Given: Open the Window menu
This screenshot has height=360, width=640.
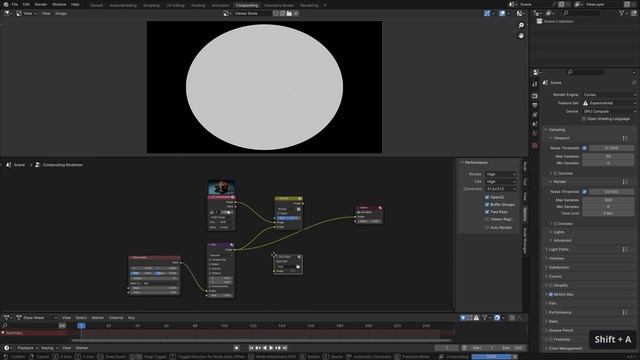Looking at the screenshot, I should [59, 4].
